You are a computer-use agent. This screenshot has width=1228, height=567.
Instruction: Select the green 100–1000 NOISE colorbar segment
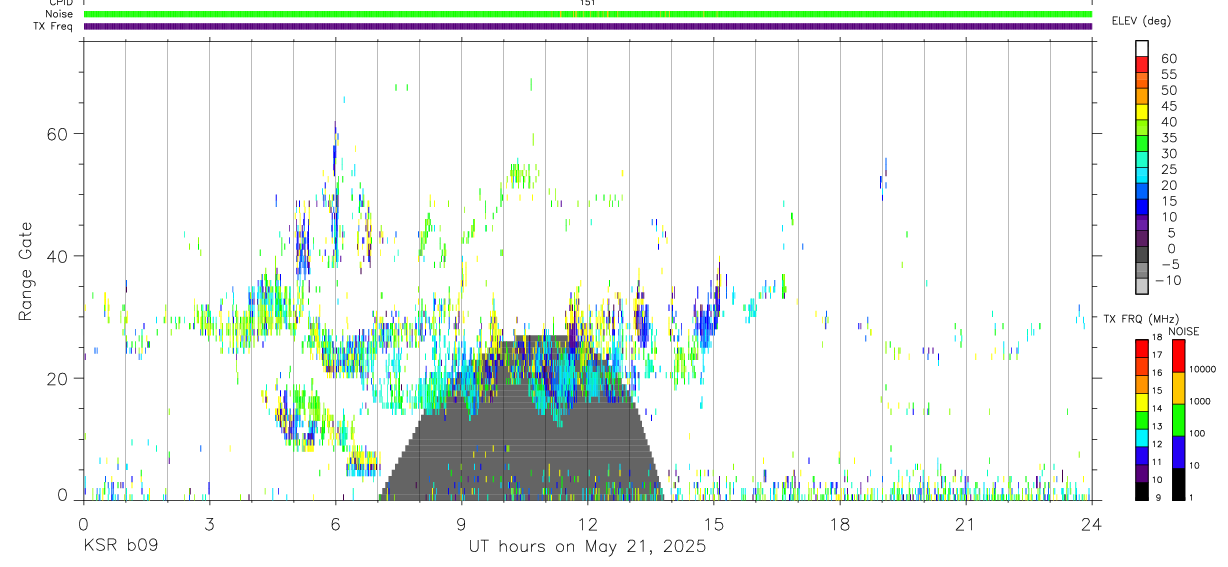(x=1178, y=420)
